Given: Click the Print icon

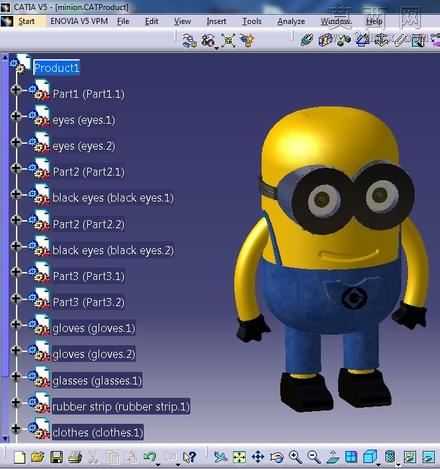Looking at the screenshot, I should pos(75,457).
